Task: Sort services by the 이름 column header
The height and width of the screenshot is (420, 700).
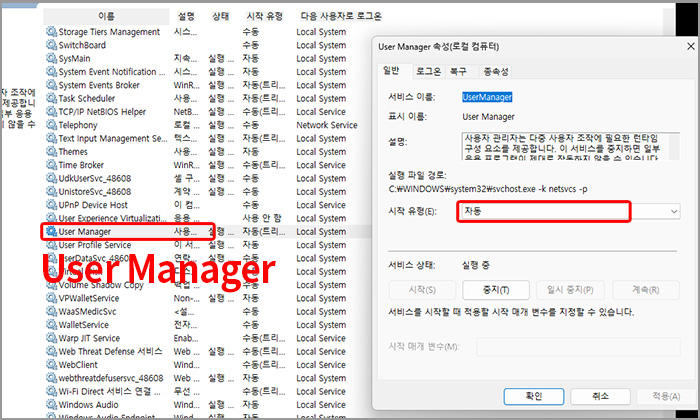Action: point(106,17)
